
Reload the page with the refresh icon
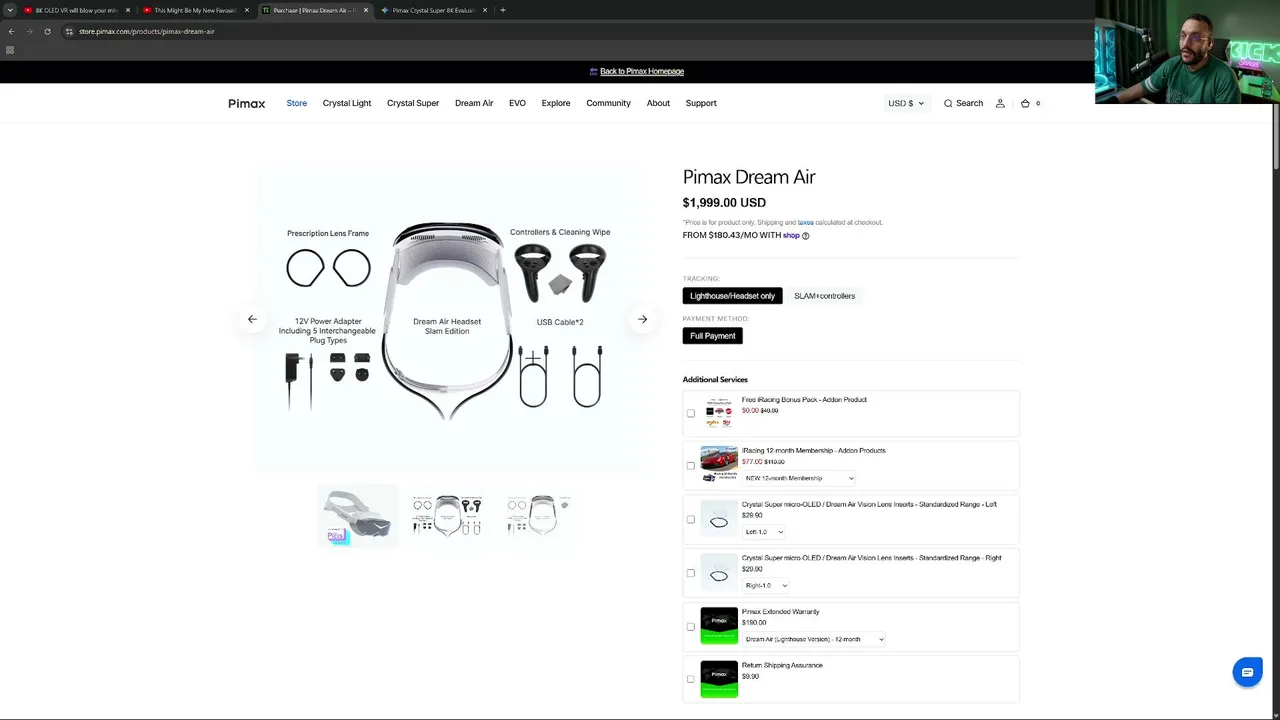pos(47,31)
